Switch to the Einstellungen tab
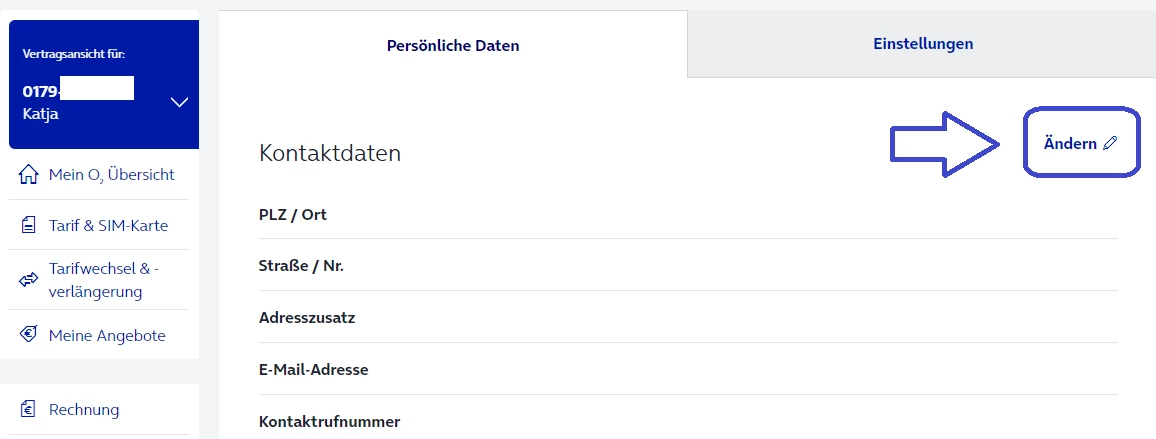This screenshot has height=439, width=1156. coord(922,44)
